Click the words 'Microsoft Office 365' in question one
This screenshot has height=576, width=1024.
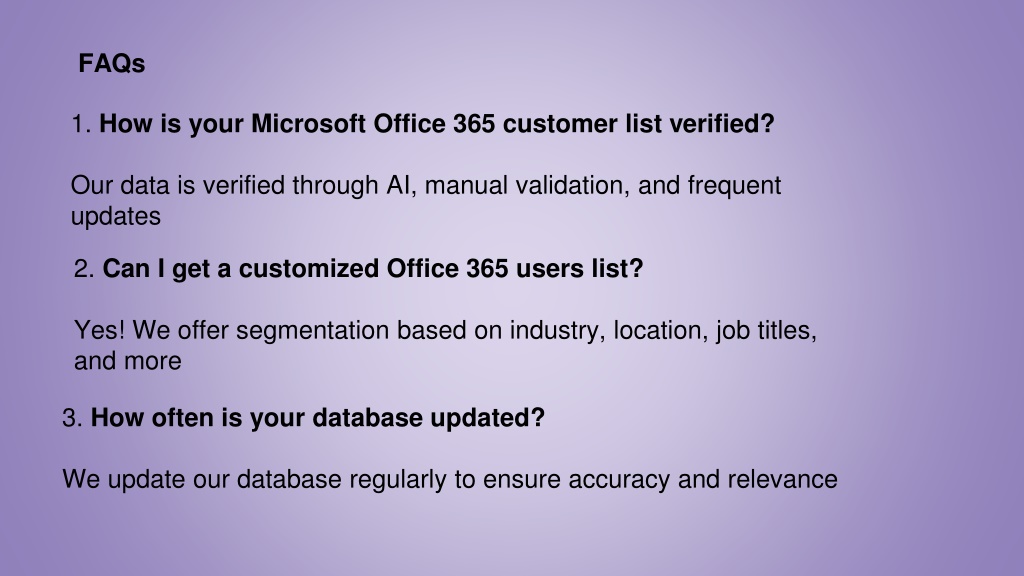point(373,123)
